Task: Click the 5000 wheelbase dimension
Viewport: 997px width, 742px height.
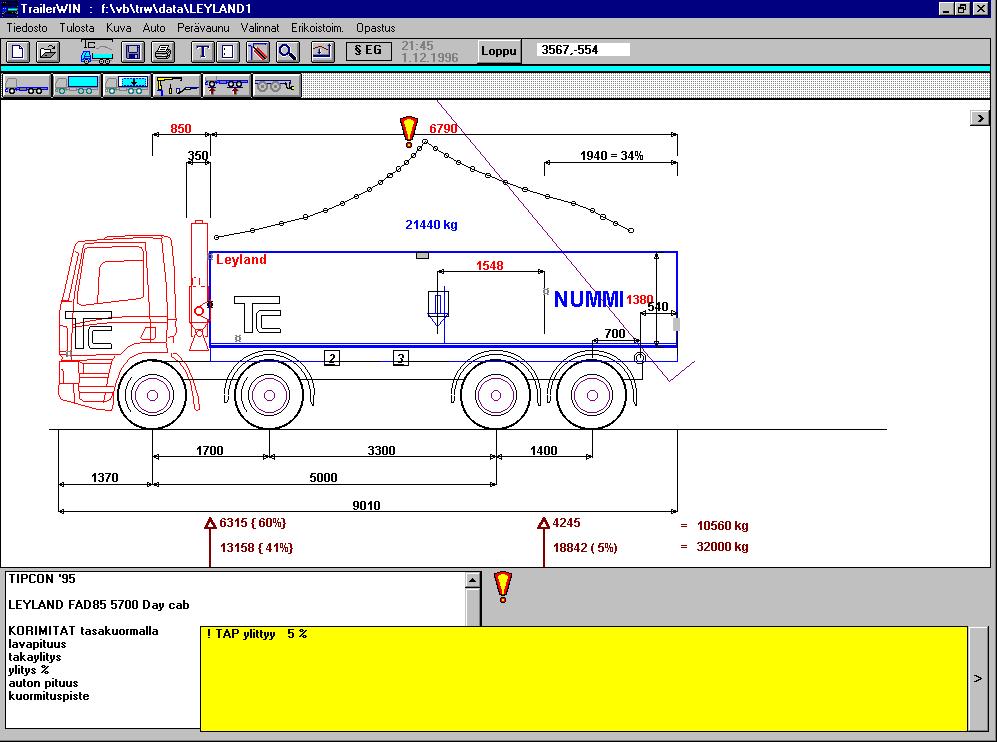Action: point(323,477)
